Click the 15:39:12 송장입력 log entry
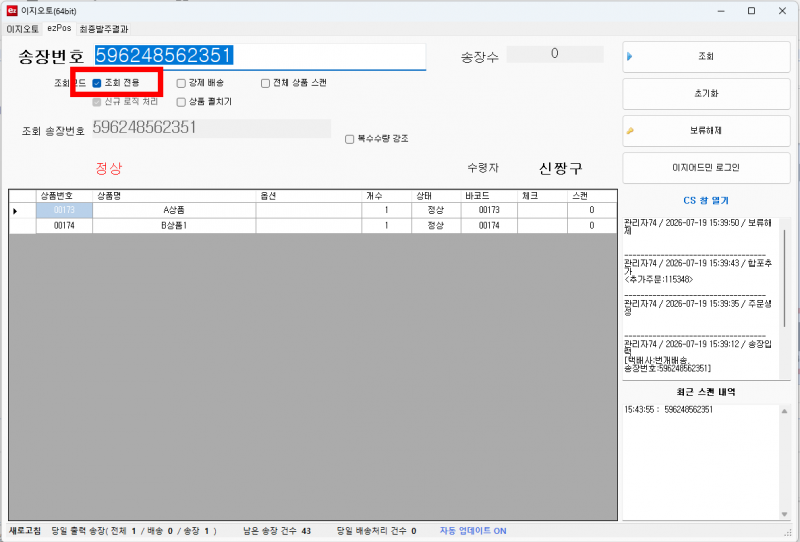The width and height of the screenshot is (800, 542). pyautogui.click(x=698, y=356)
